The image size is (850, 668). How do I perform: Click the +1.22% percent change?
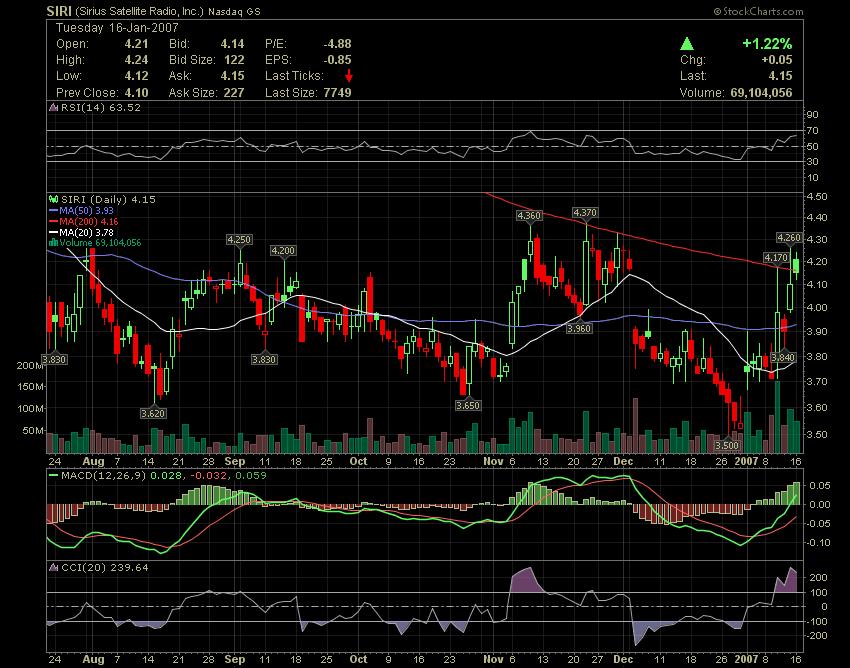(x=767, y=43)
